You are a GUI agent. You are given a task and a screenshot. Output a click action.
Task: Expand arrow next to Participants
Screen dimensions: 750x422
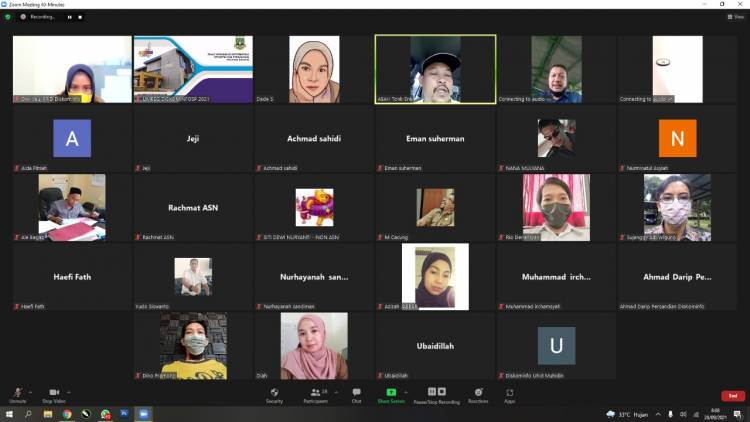coord(336,392)
